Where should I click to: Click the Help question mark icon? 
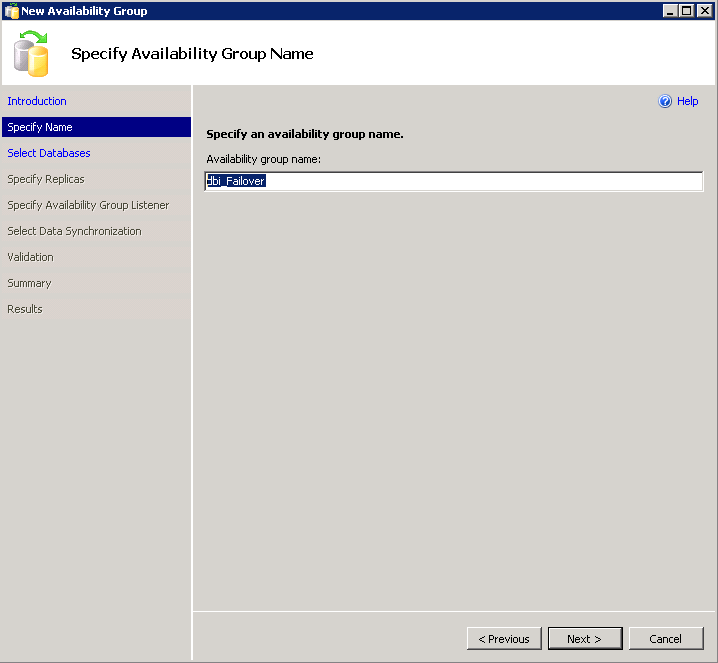pos(665,101)
